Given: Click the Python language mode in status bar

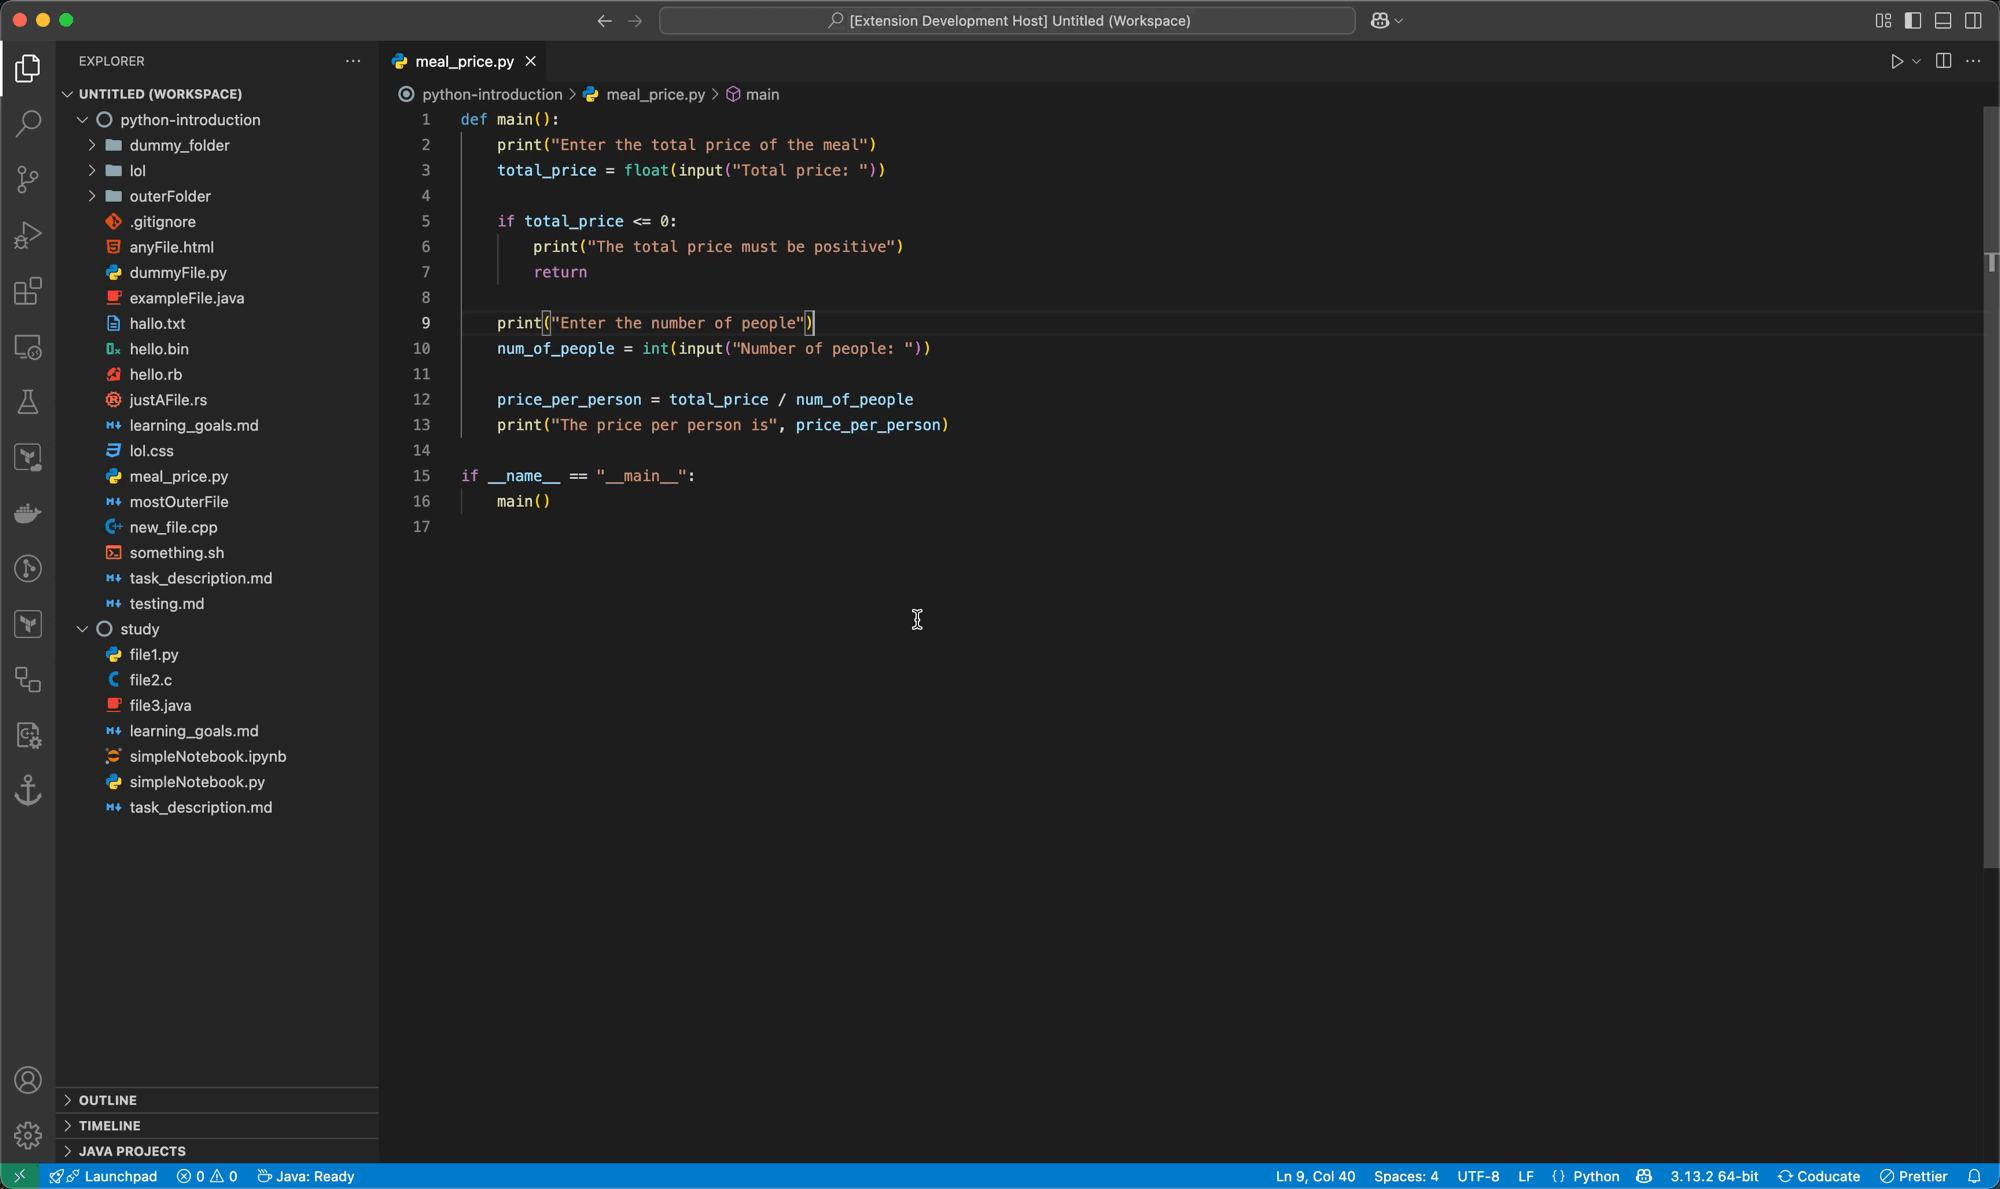Looking at the screenshot, I should [x=1596, y=1176].
